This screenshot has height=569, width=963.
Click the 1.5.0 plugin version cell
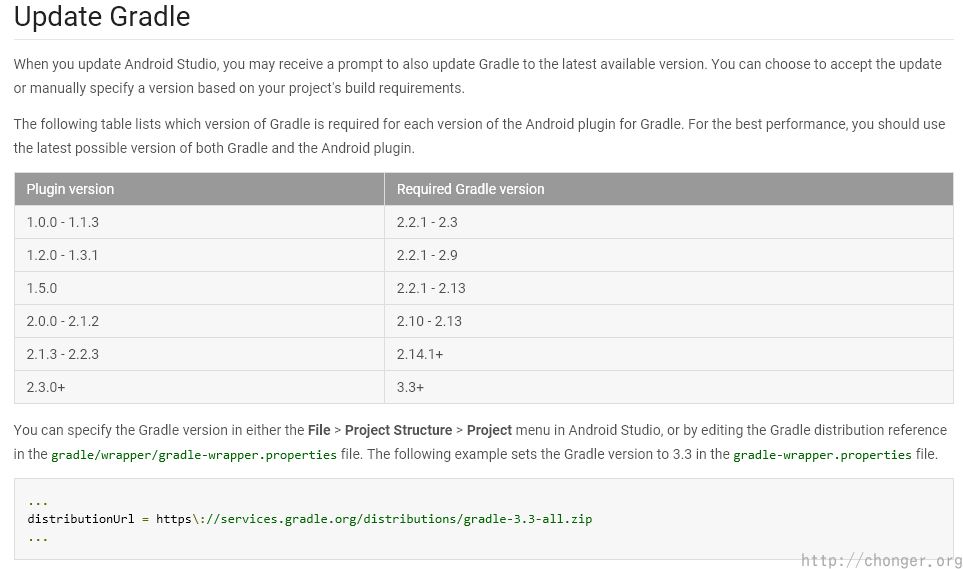42,288
